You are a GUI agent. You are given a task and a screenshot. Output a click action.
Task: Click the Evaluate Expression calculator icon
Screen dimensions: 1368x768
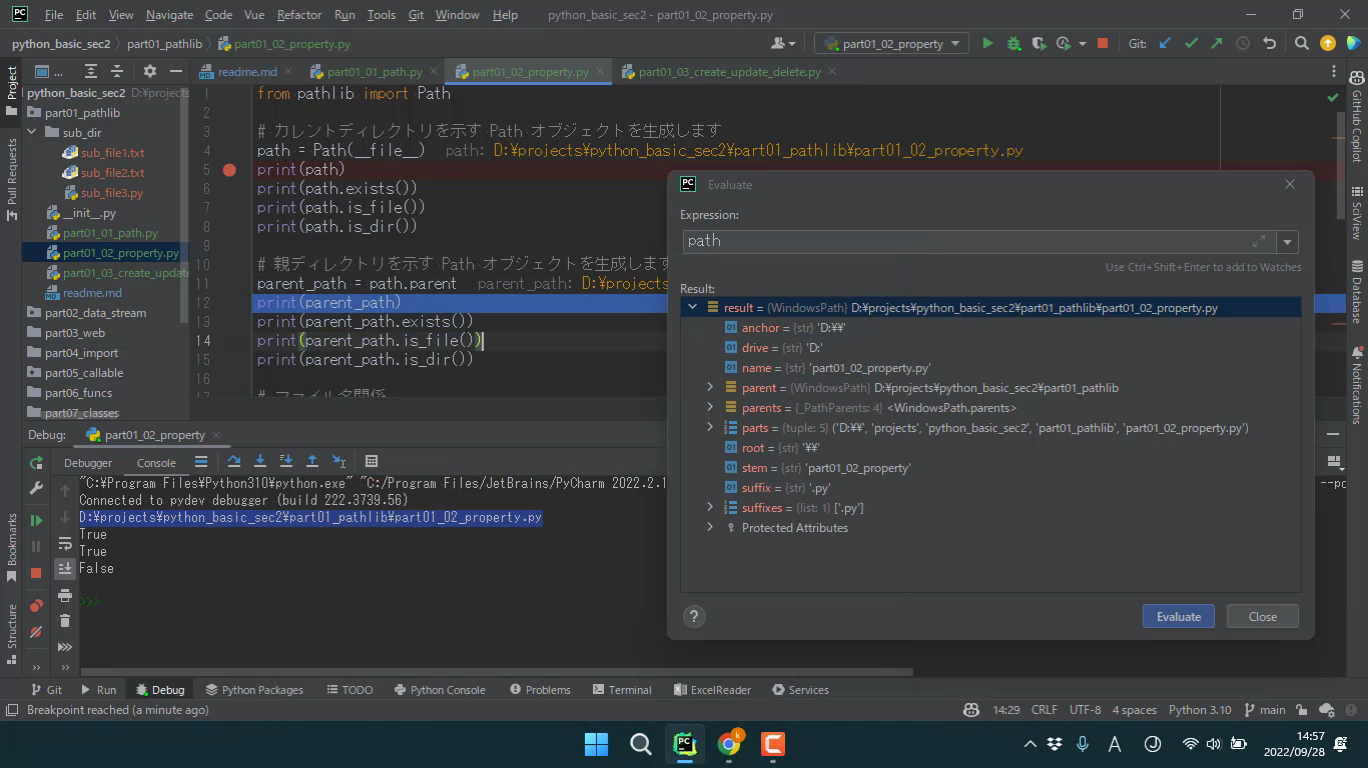tap(371, 462)
